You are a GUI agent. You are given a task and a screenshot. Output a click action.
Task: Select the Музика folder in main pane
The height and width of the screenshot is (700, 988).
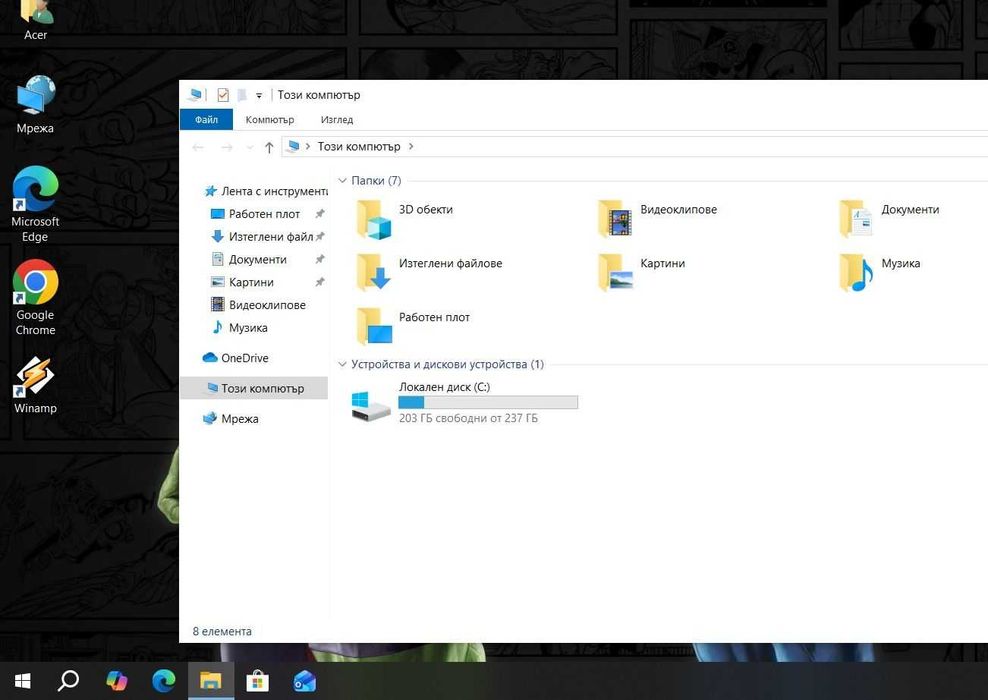pyautogui.click(x=880, y=273)
